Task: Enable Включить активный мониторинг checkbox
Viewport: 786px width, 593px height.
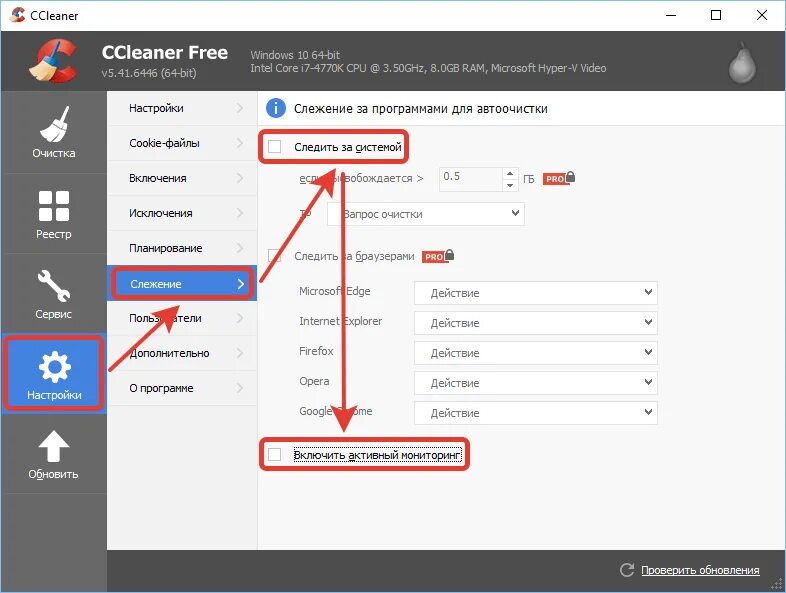Action: pos(274,455)
